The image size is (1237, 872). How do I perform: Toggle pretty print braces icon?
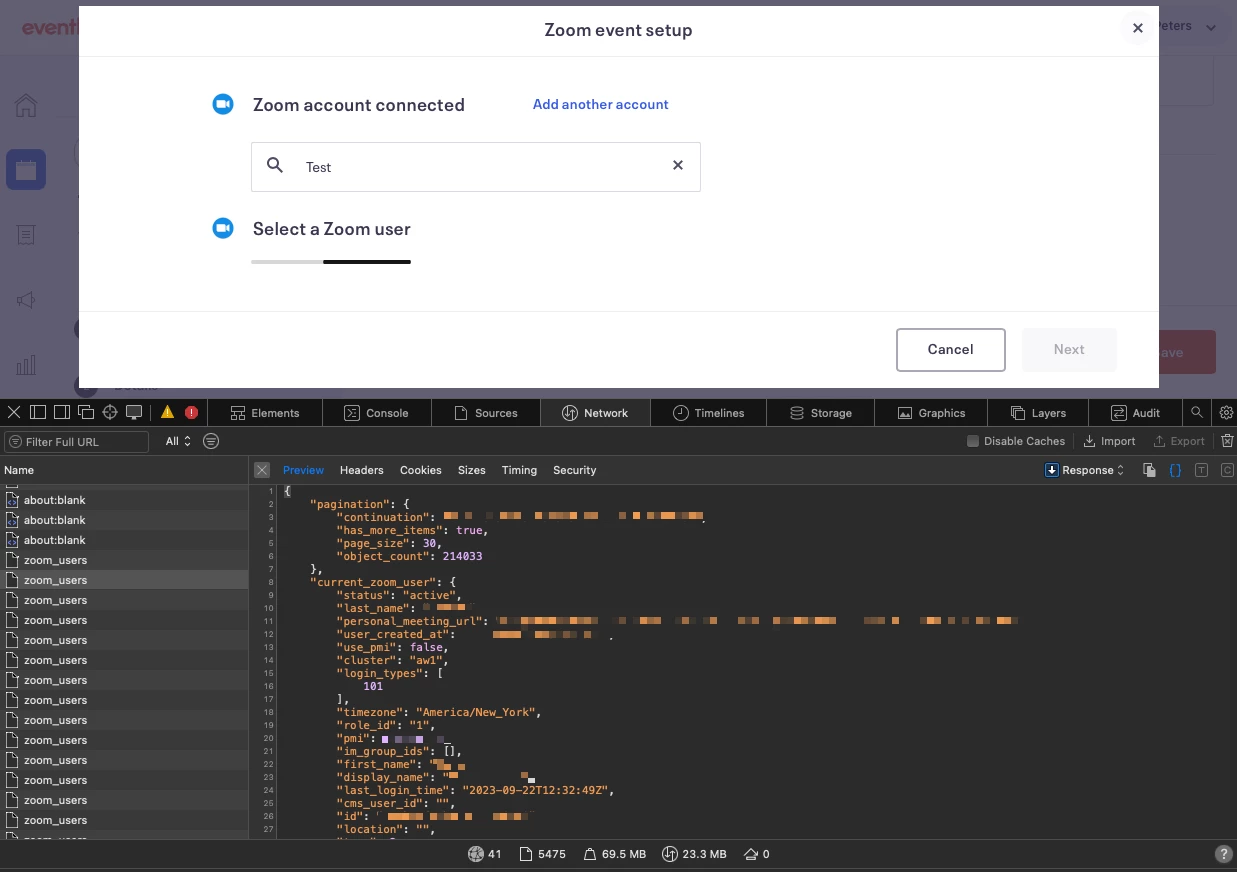click(1176, 470)
